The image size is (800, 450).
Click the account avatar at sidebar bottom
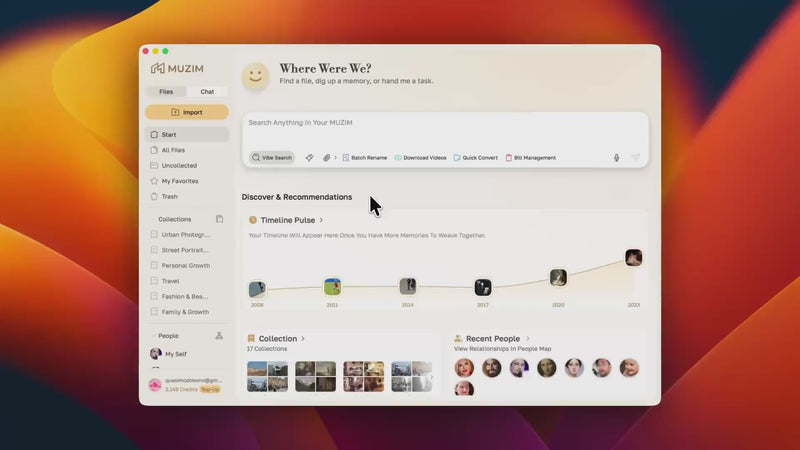click(x=155, y=385)
